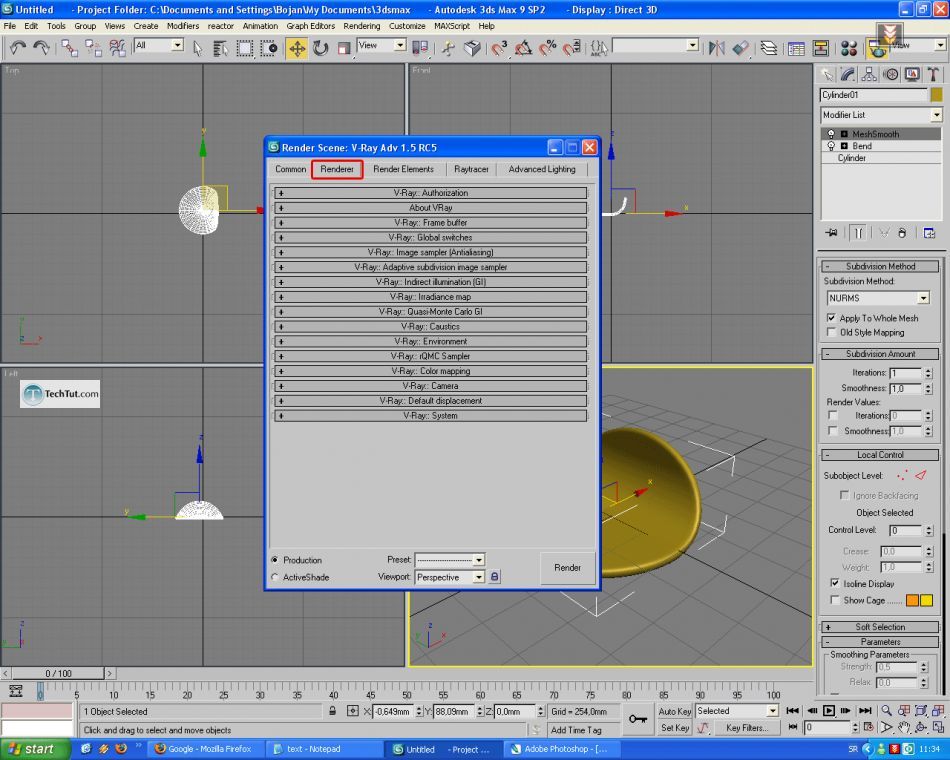This screenshot has width=950, height=760.
Task: Activate the Select and Rotate tool
Action: pyautogui.click(x=321, y=48)
